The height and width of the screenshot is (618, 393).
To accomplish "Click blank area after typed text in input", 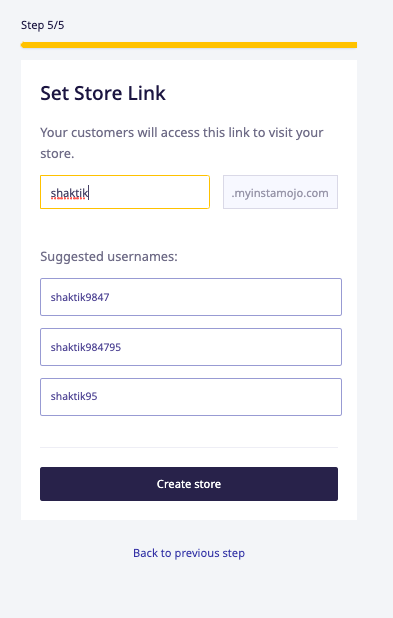I will tap(150, 192).
